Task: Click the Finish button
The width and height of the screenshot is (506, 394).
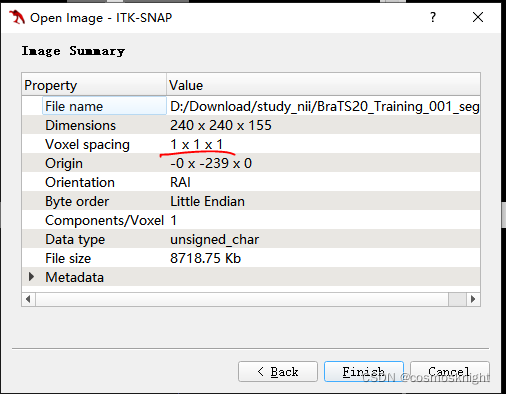Action: pos(364,371)
